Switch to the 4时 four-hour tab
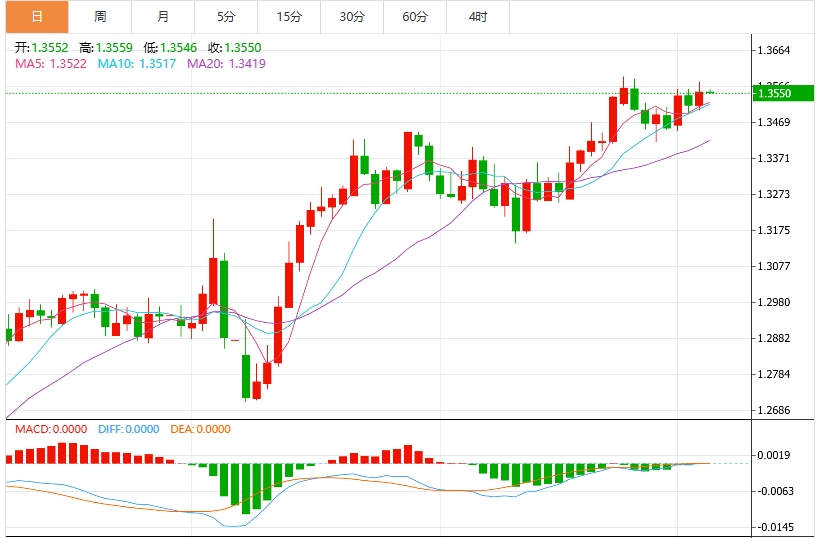The width and height of the screenshot is (824, 538). click(478, 17)
